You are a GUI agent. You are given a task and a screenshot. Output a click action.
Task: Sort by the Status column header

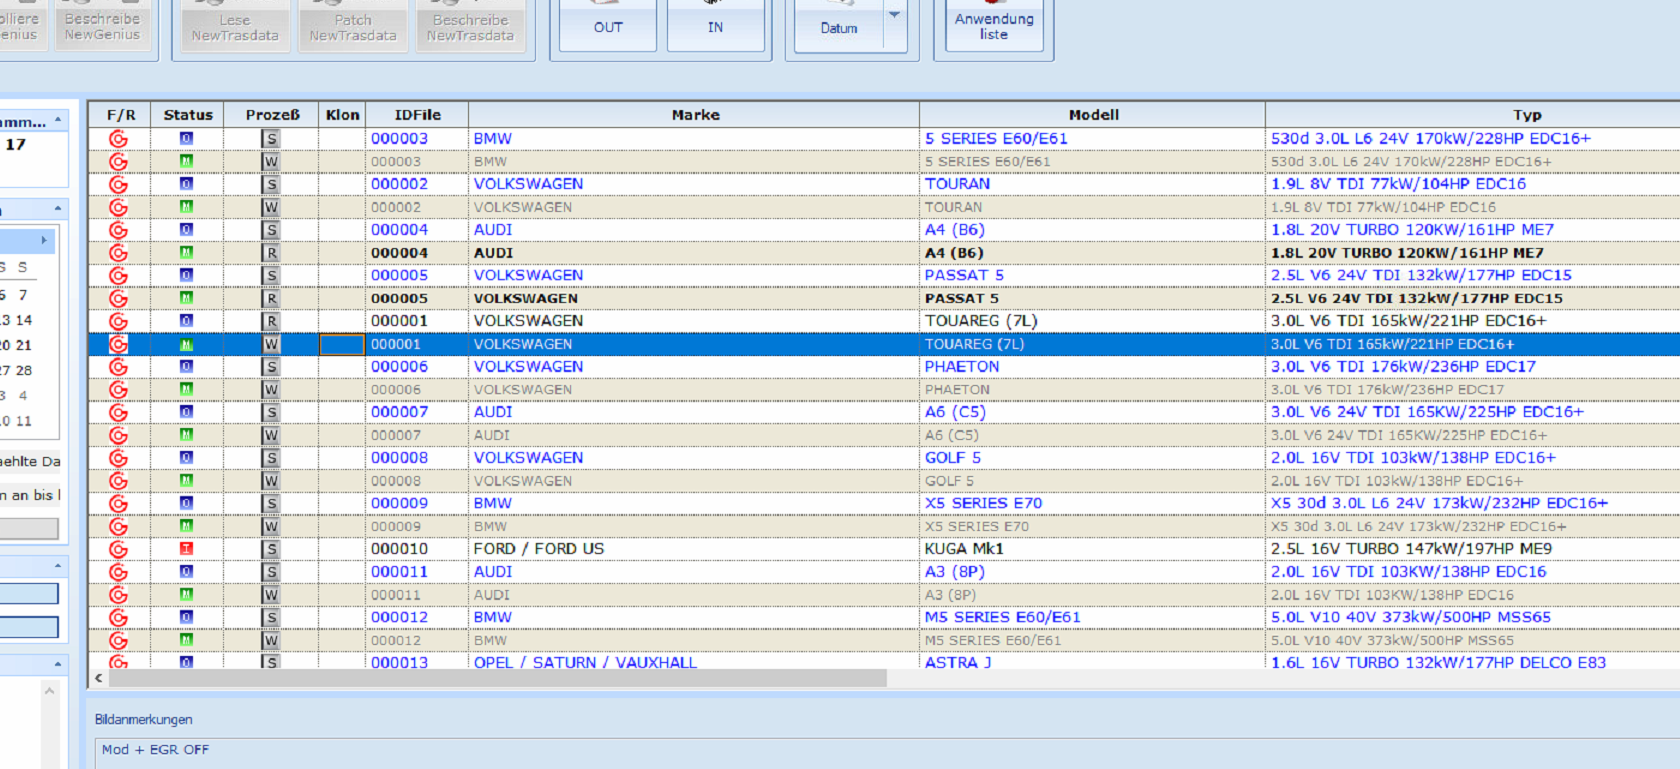(188, 115)
